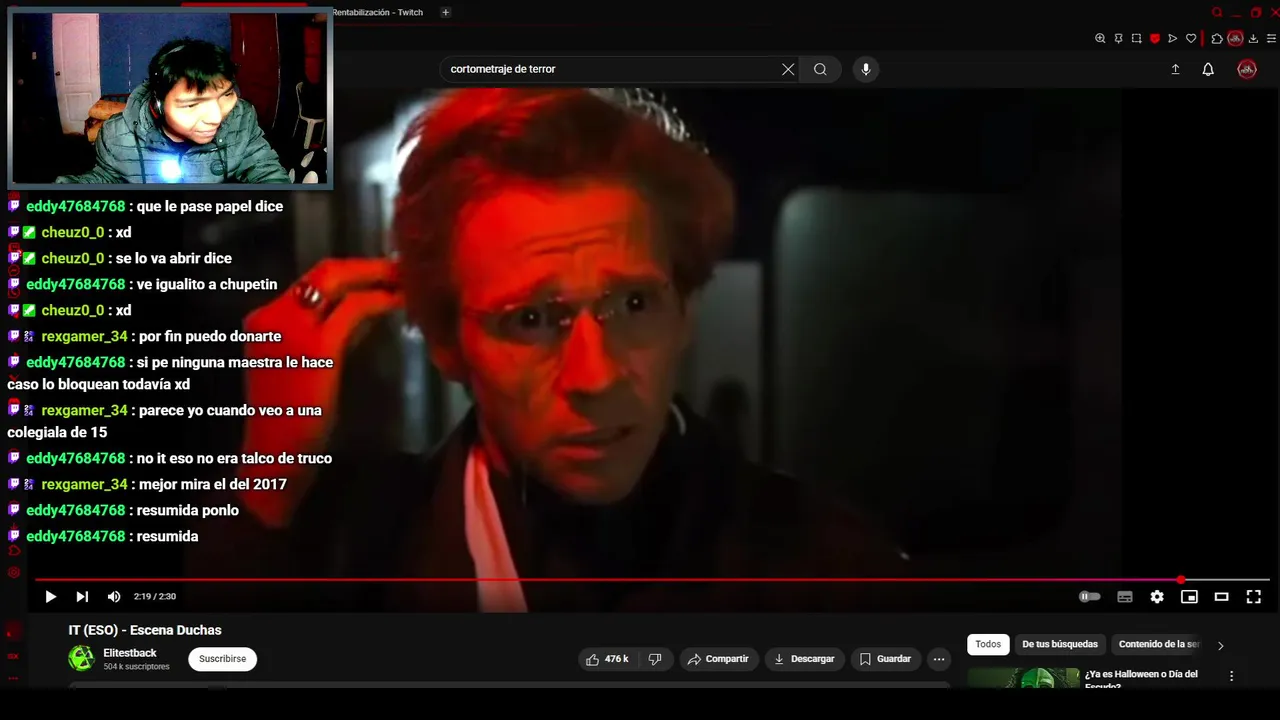Click the Elitestback green channel avatar

[81, 659]
